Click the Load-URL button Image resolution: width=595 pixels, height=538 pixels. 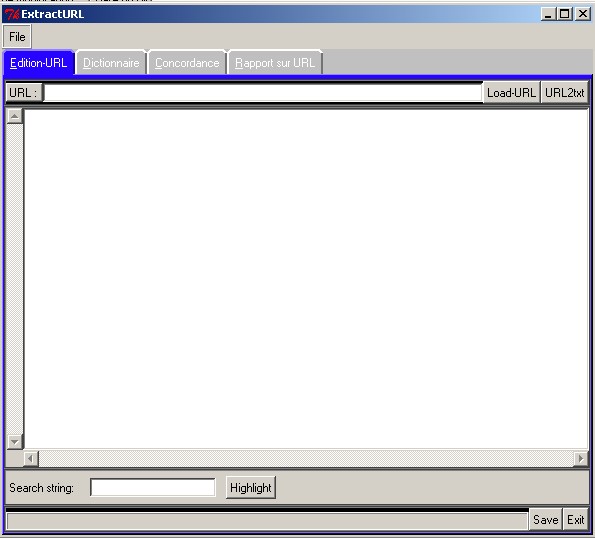pyautogui.click(x=511, y=93)
